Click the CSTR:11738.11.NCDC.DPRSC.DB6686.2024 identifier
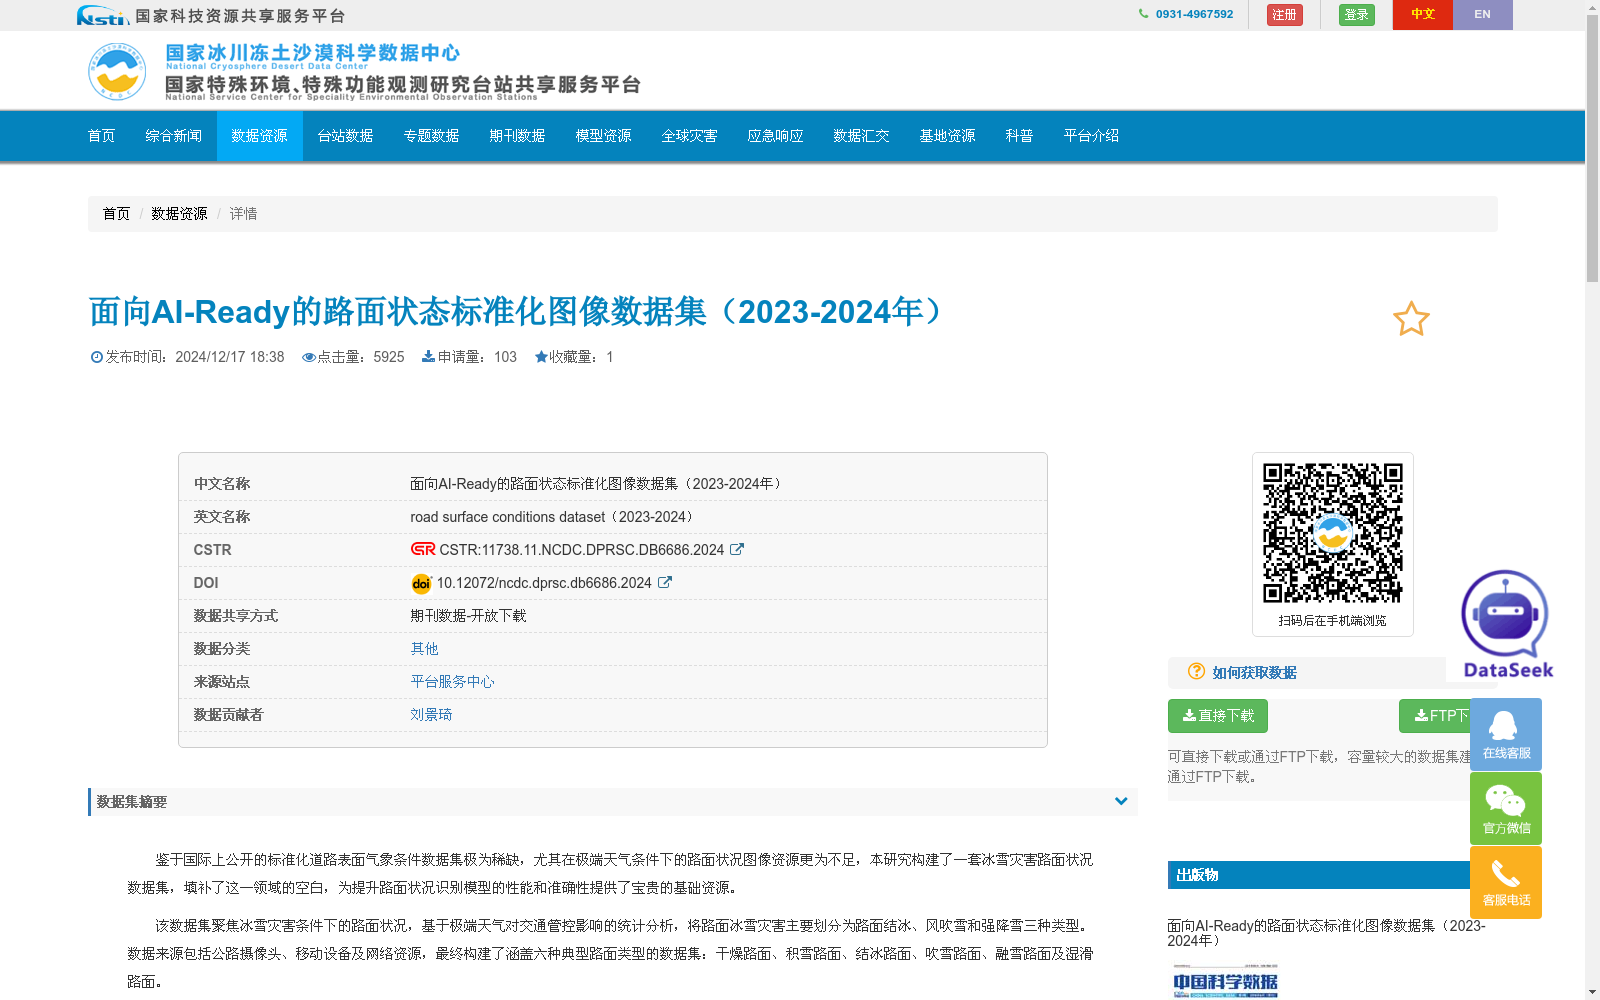 (x=582, y=550)
